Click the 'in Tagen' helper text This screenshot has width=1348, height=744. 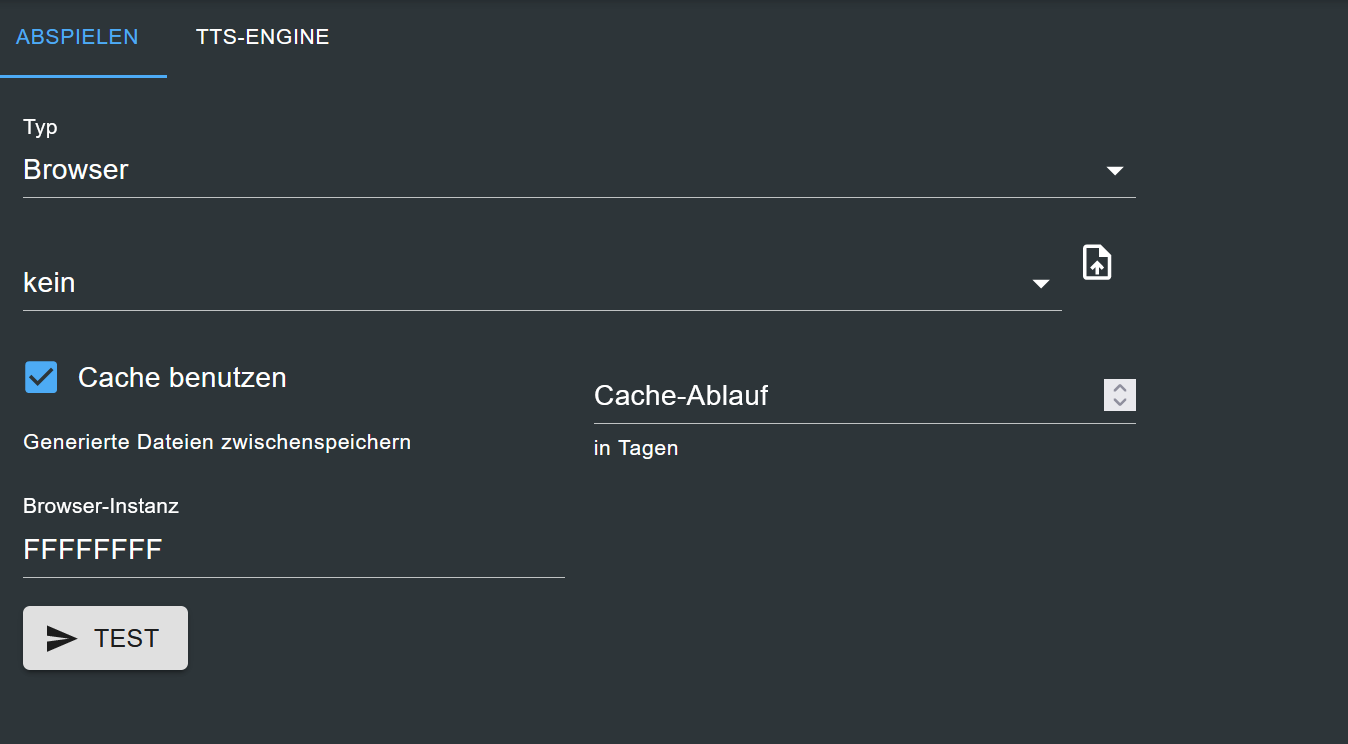(x=636, y=448)
